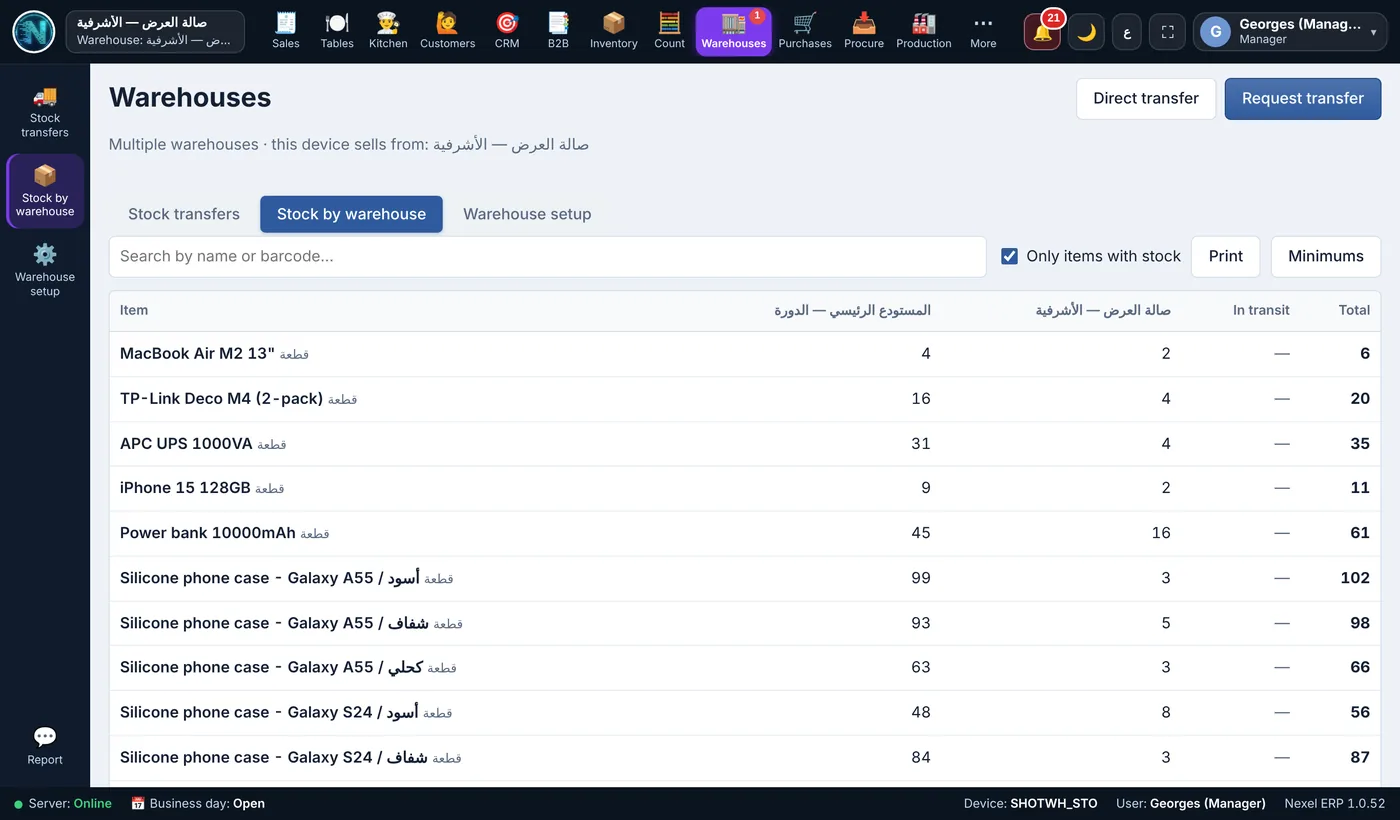Open Stock transfers in sidebar
Image resolution: width=1400 pixels, height=820 pixels.
(x=45, y=111)
